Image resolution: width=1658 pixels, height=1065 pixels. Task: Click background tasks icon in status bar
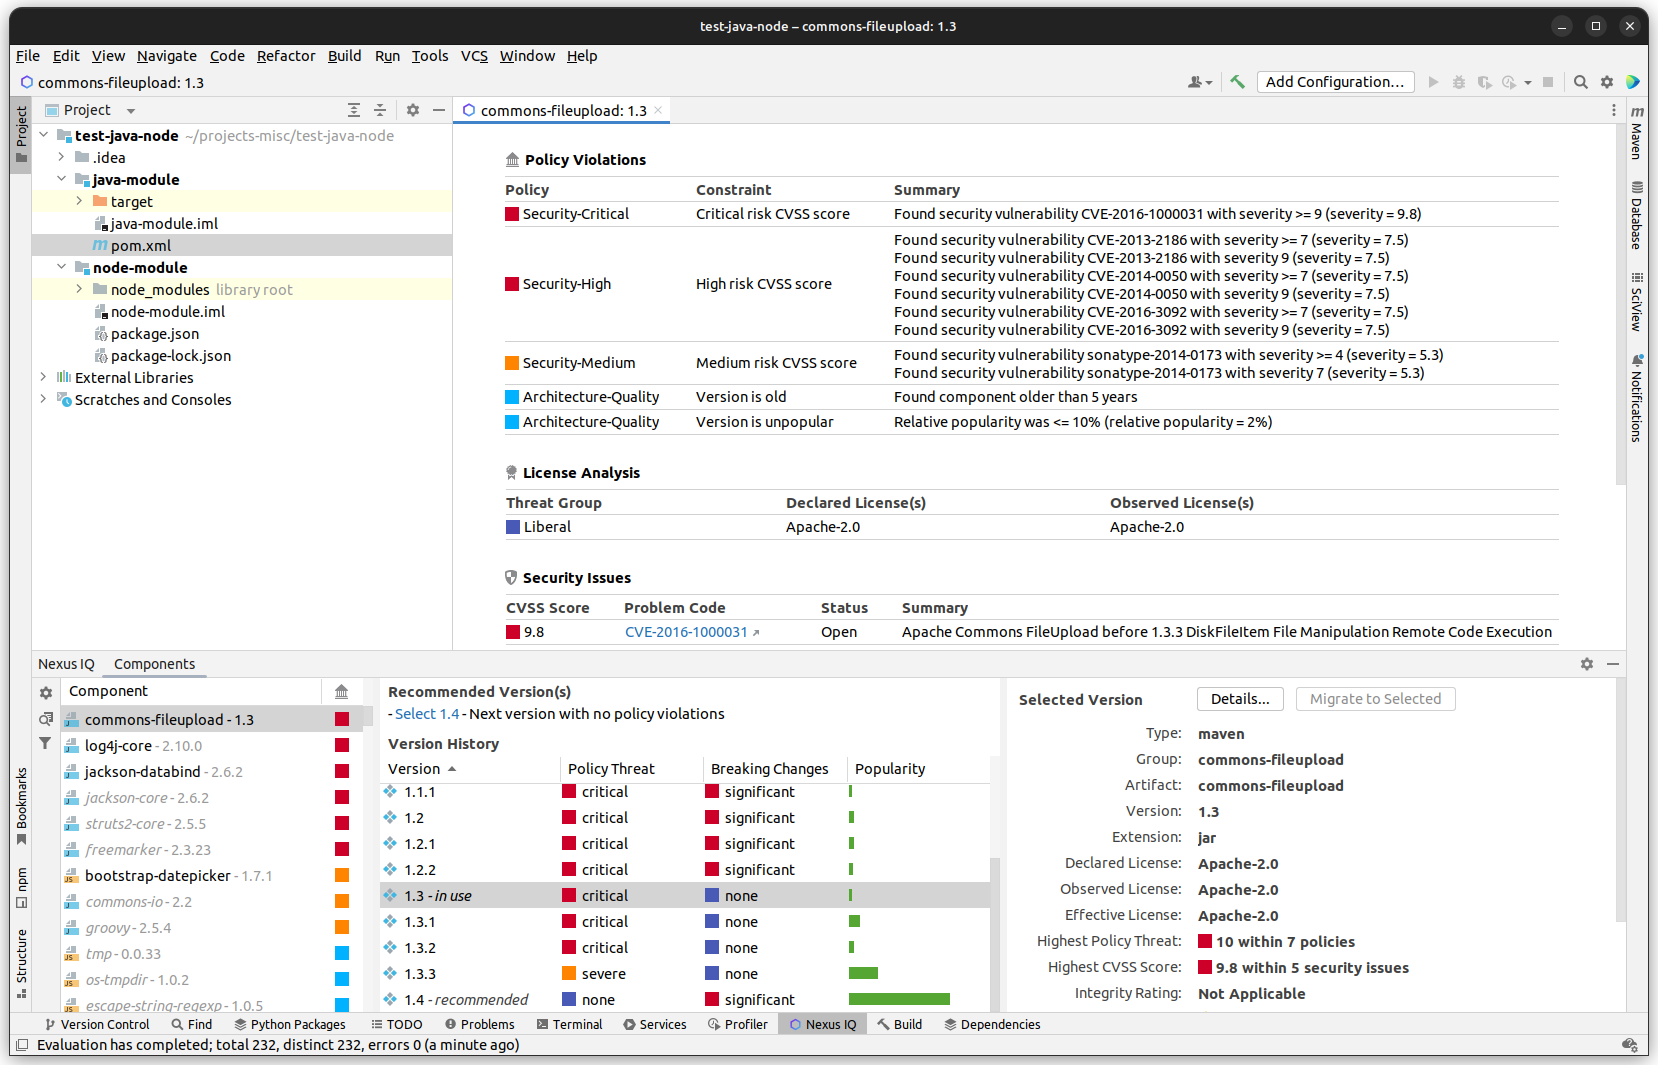coord(1628,1045)
